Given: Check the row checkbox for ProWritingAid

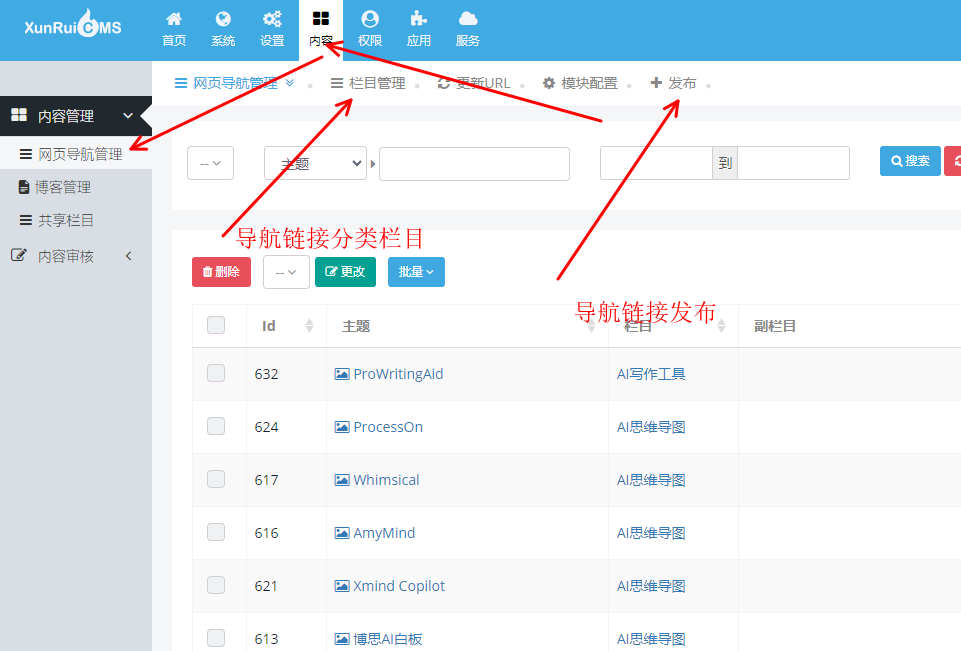Looking at the screenshot, I should click(x=215, y=374).
